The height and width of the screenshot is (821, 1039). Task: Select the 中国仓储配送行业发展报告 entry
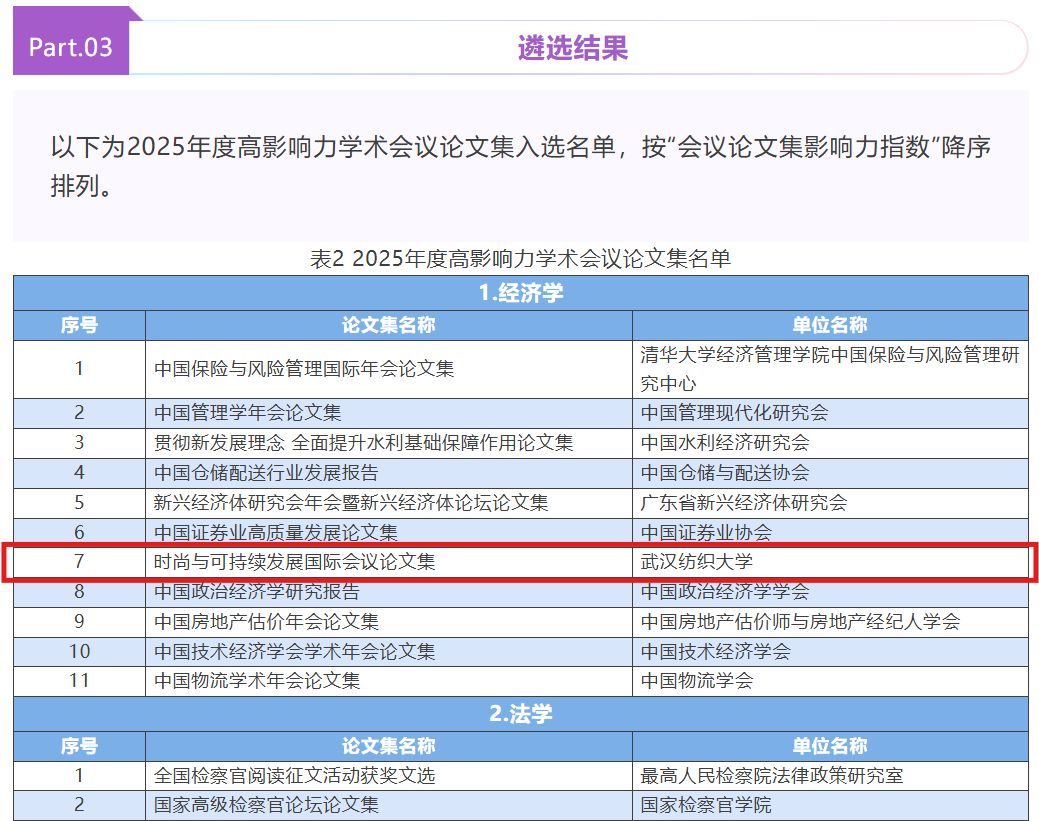266,473
